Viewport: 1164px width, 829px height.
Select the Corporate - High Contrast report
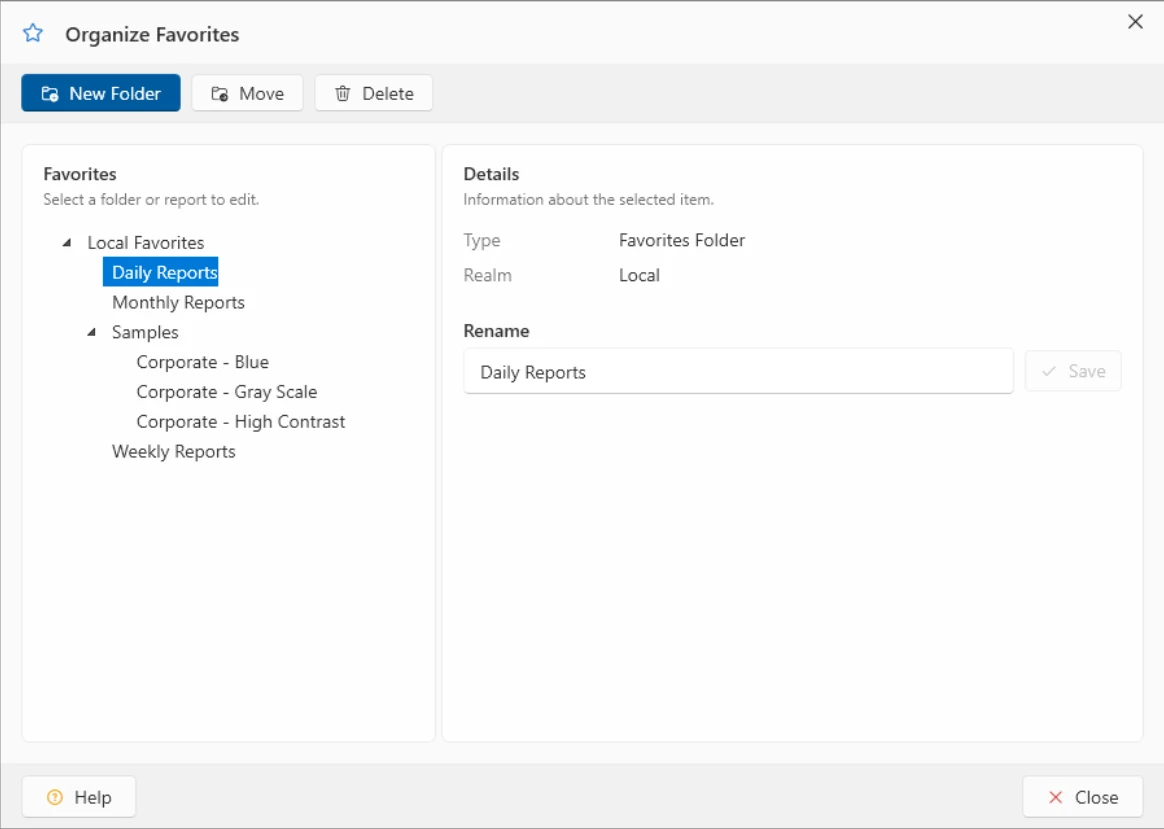click(241, 422)
